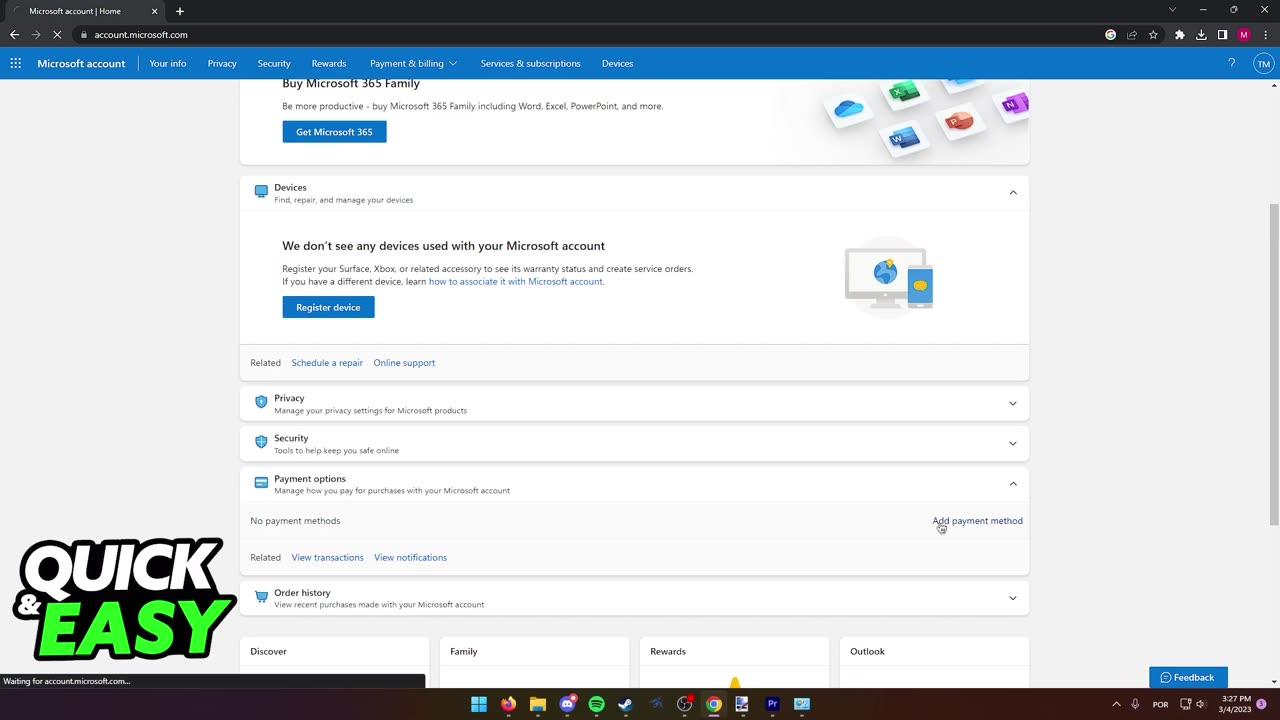
Task: Open File Explorer from the taskbar
Action: pos(537,704)
